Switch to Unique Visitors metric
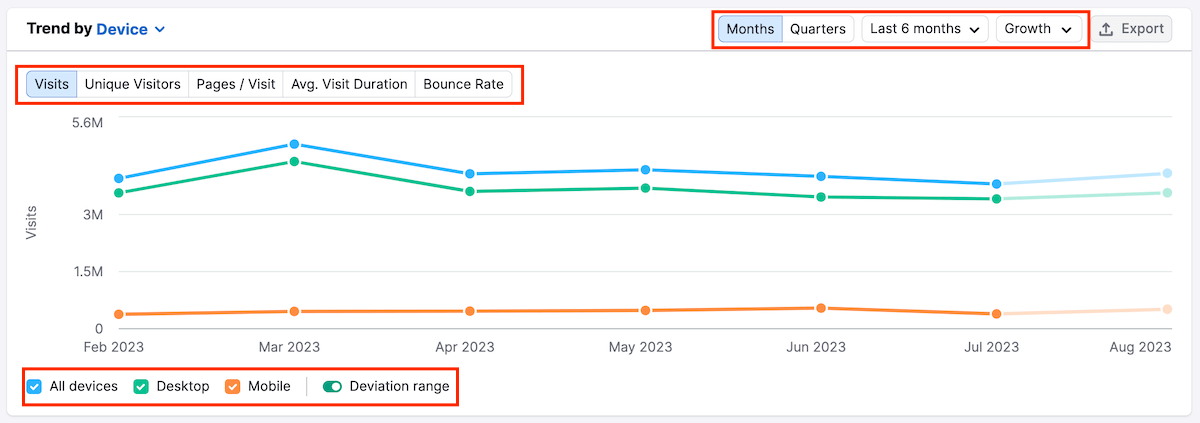The height and width of the screenshot is (423, 1200). pyautogui.click(x=132, y=84)
